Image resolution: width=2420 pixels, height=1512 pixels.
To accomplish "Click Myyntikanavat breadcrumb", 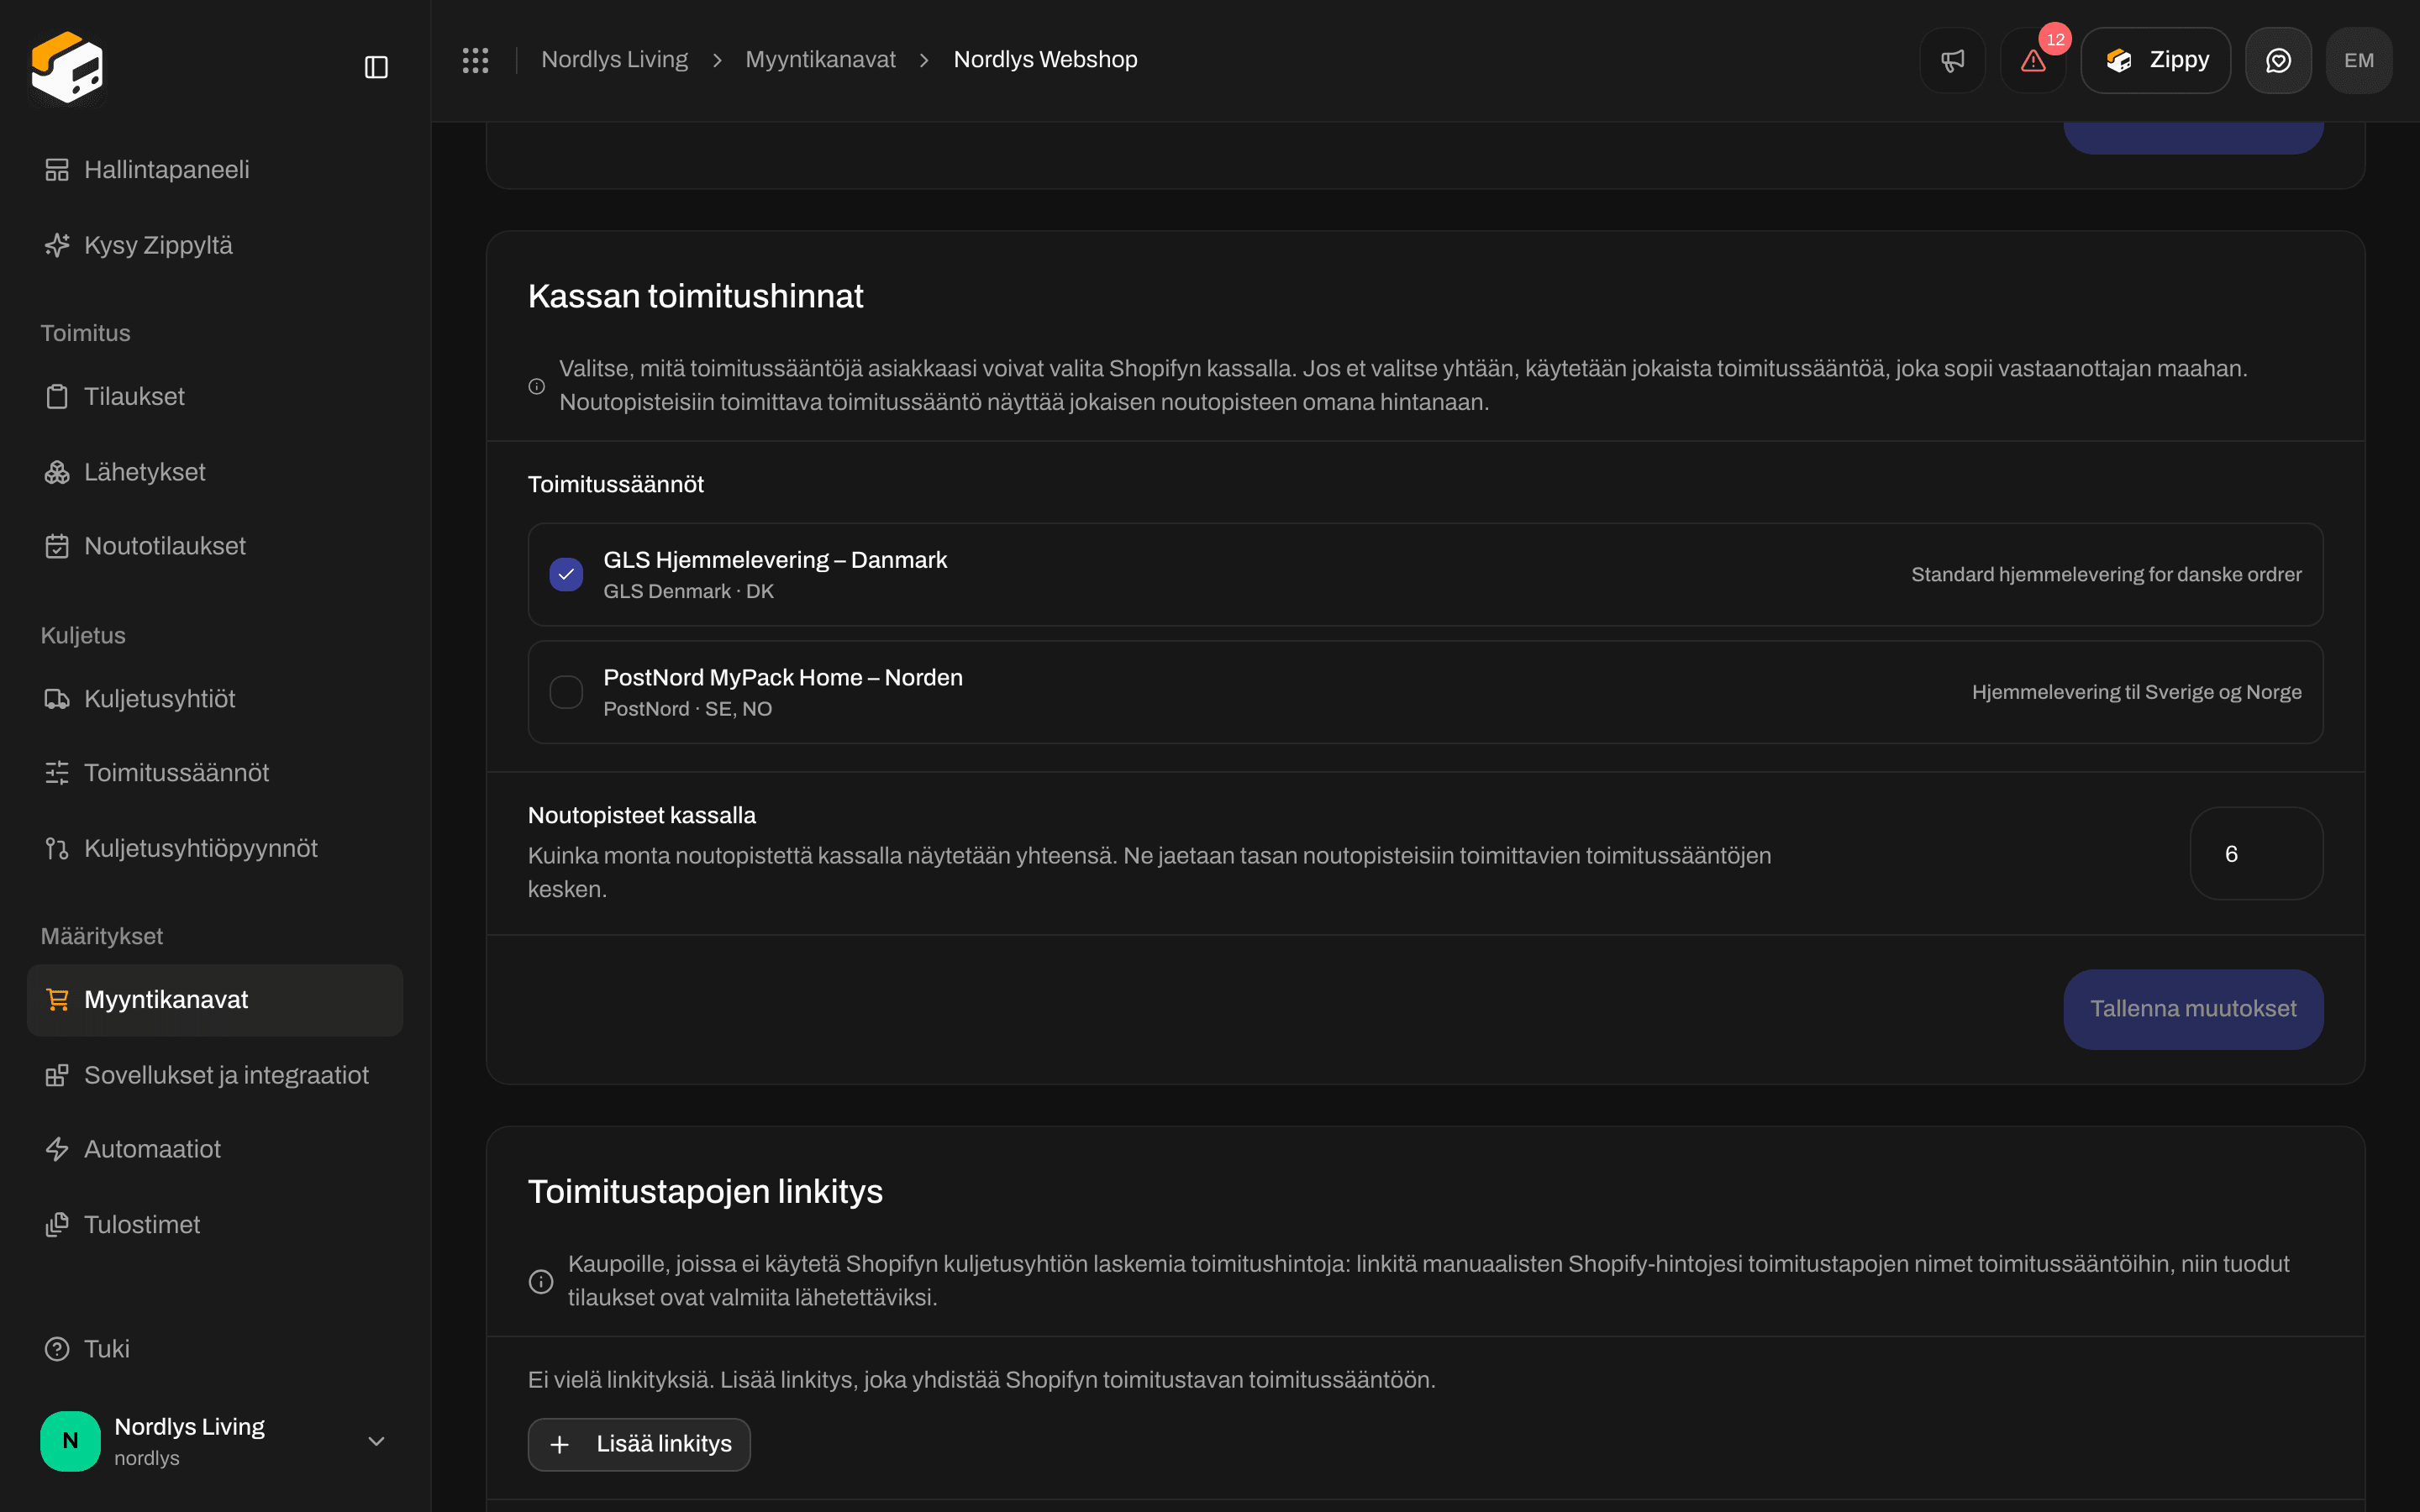I will 820,60.
